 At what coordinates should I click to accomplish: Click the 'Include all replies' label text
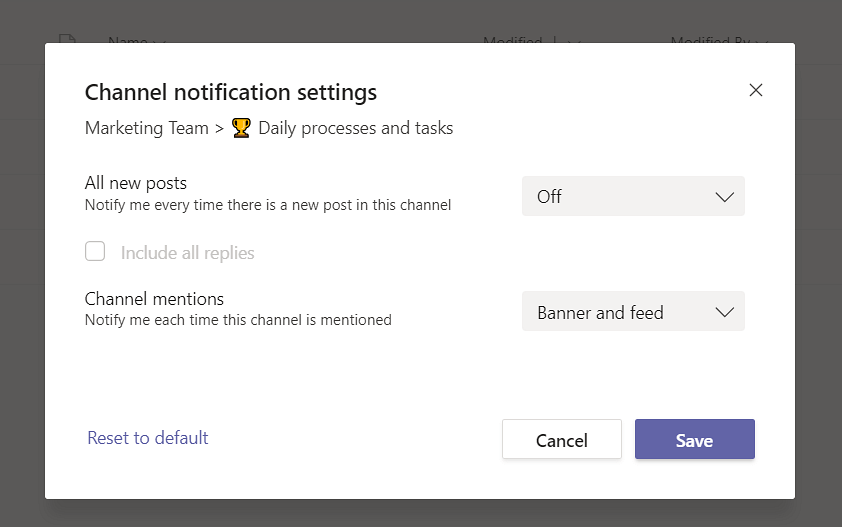pos(187,253)
